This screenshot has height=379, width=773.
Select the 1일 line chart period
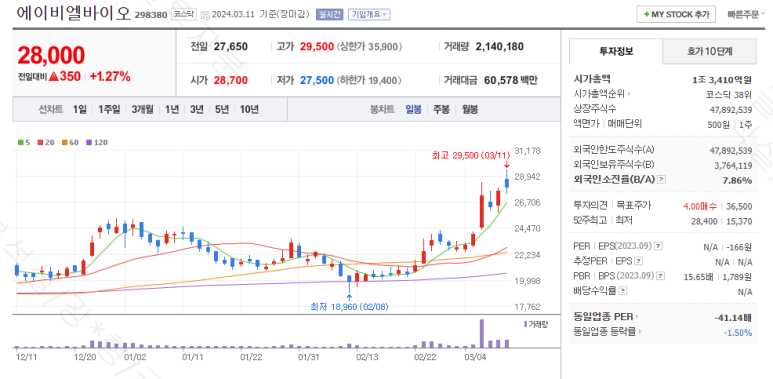[x=79, y=109]
